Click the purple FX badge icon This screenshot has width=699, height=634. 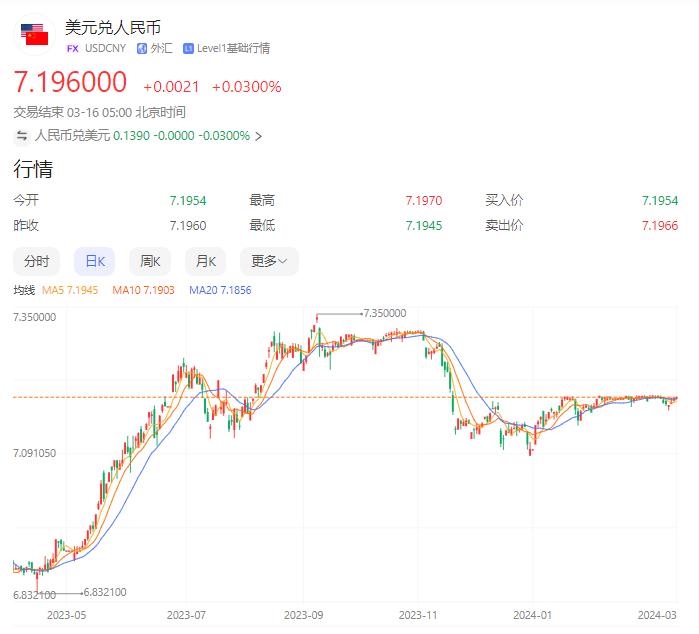point(73,48)
